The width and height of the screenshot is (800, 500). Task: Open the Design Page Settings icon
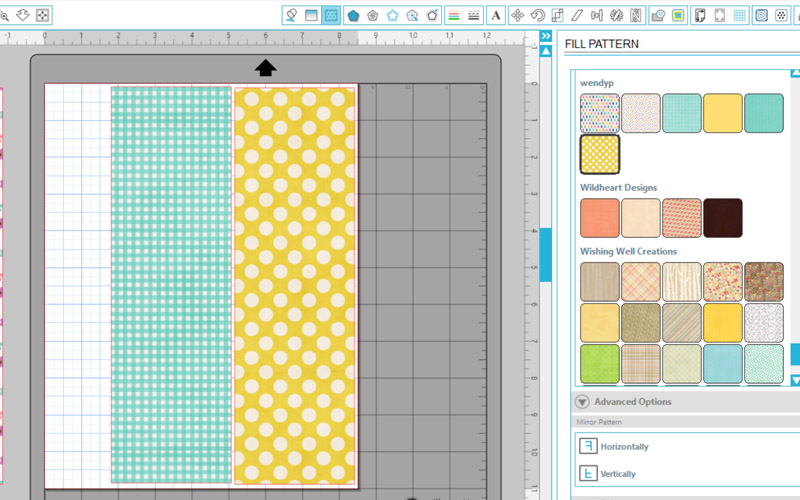click(x=700, y=15)
